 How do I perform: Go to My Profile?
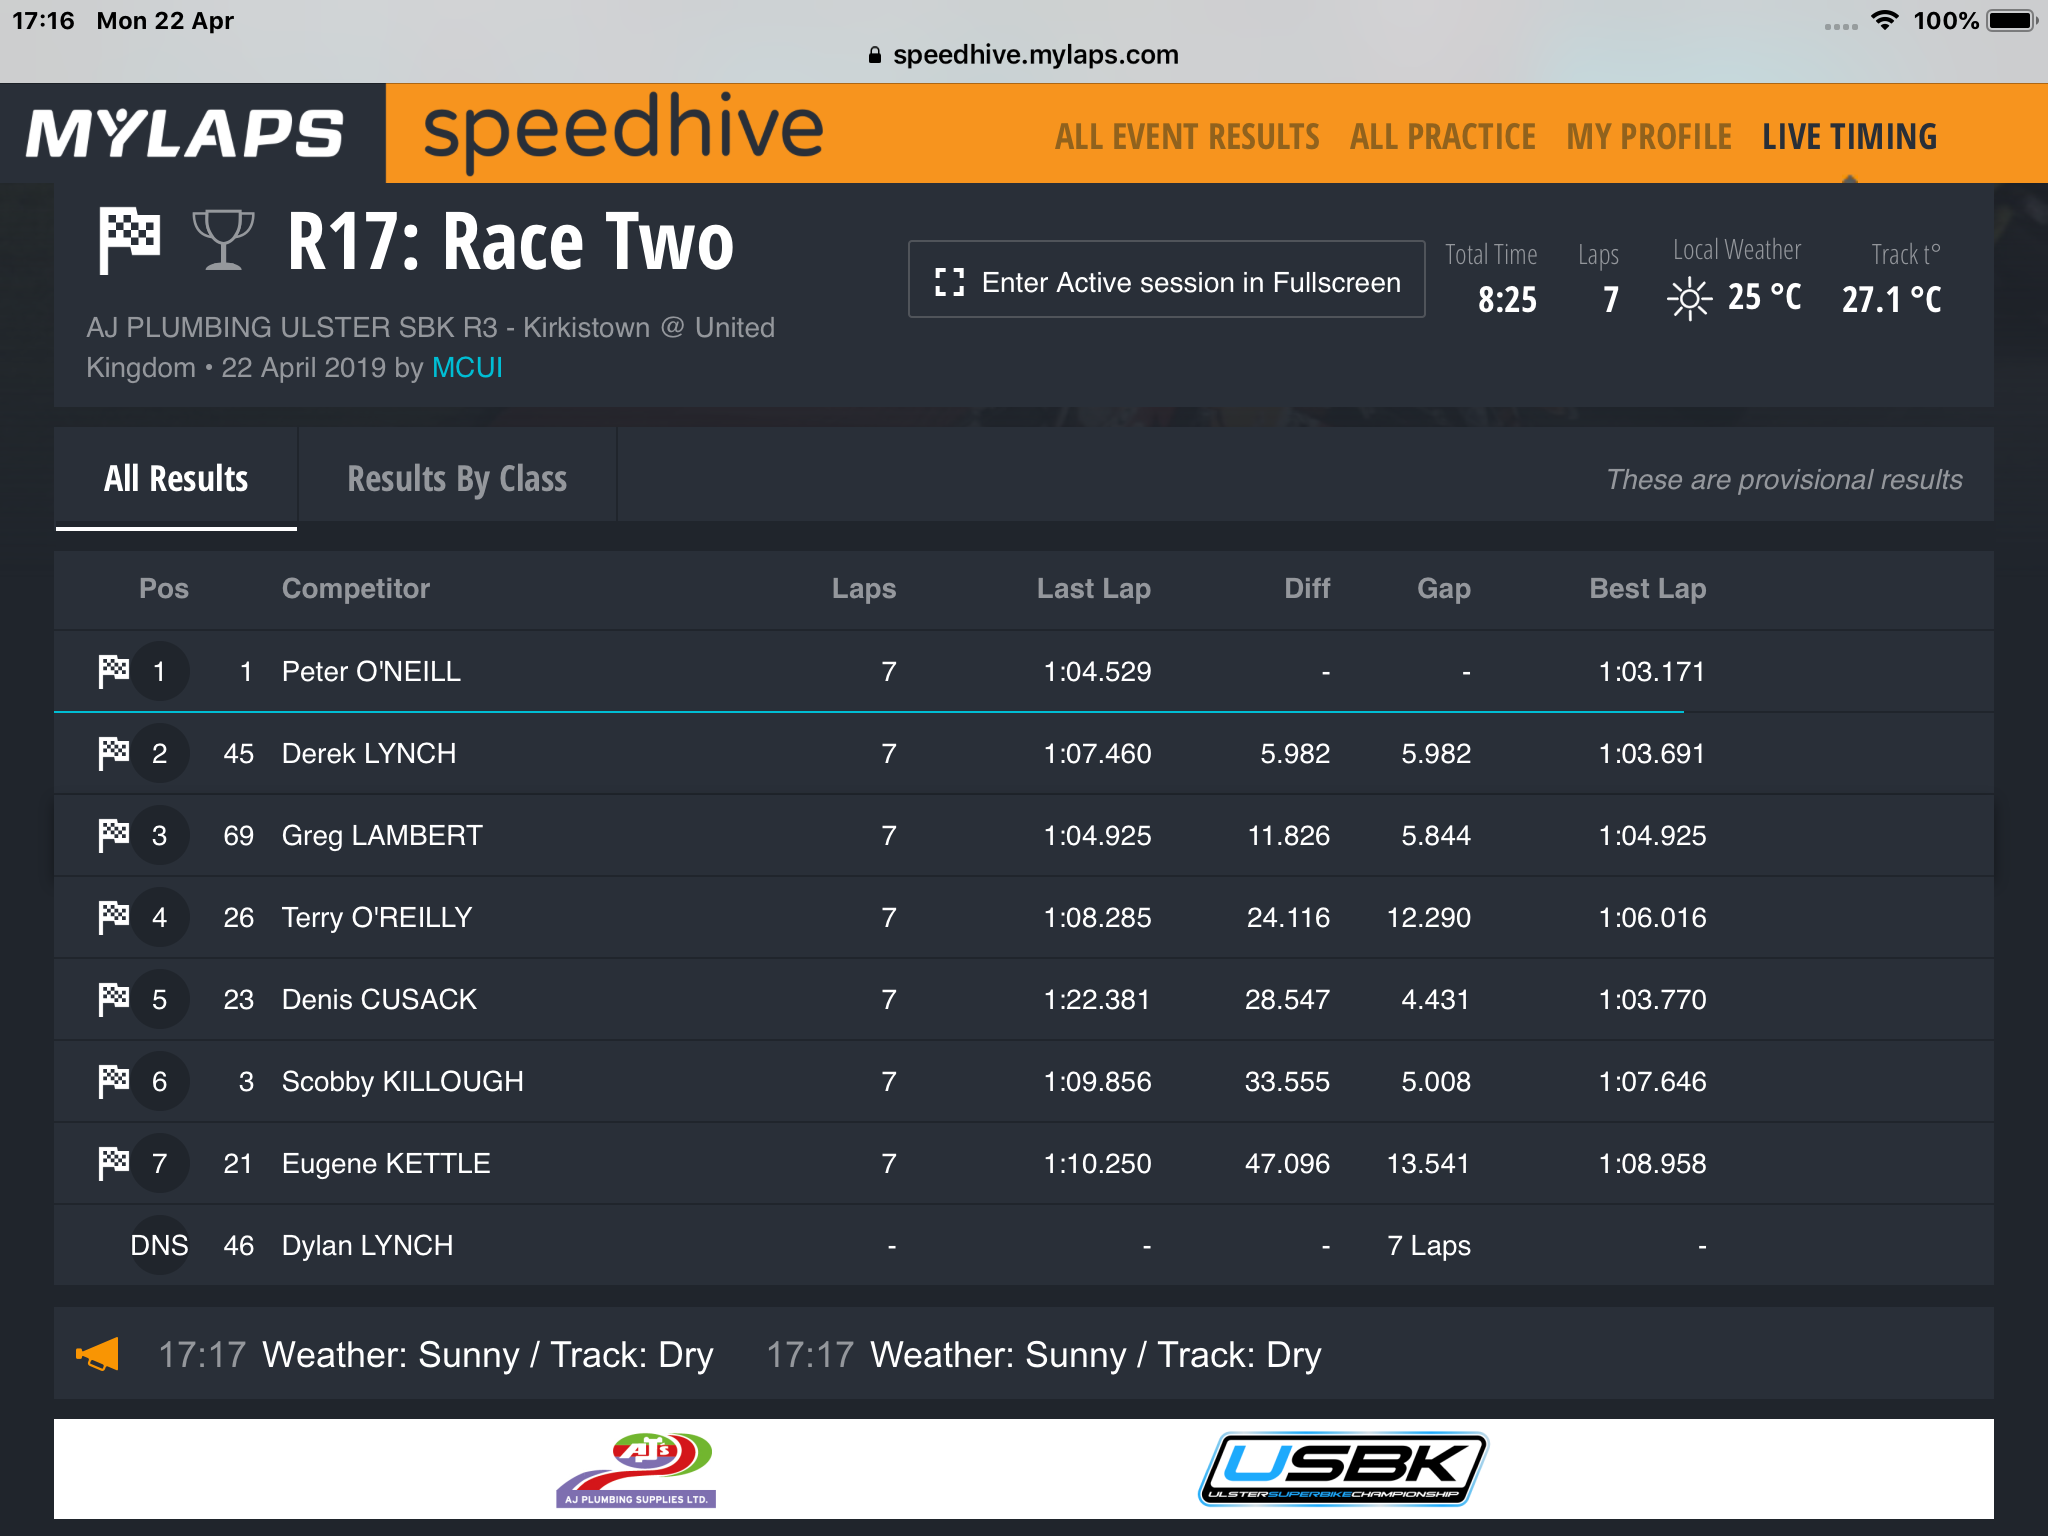coord(1649,137)
